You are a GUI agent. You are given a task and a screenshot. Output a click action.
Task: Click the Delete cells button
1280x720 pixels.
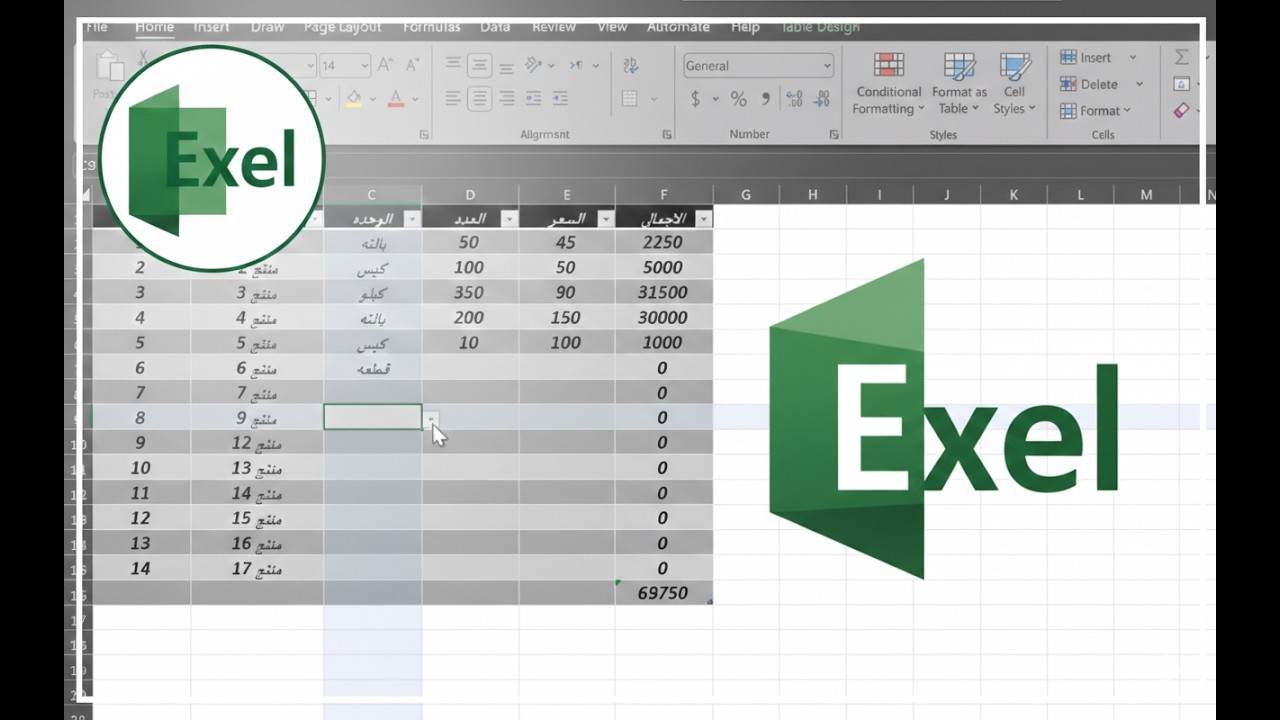click(x=1089, y=84)
